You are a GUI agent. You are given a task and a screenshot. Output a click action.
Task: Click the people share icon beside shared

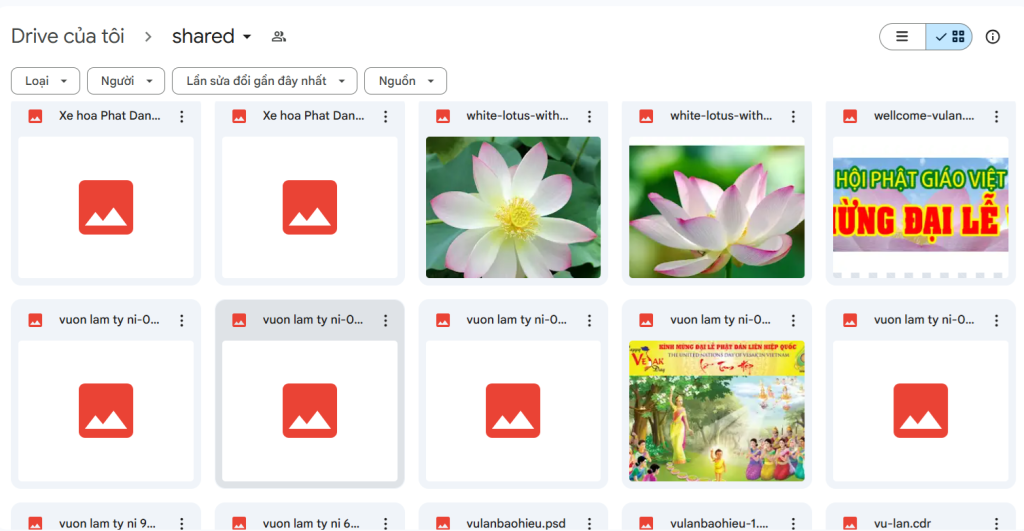click(x=279, y=37)
